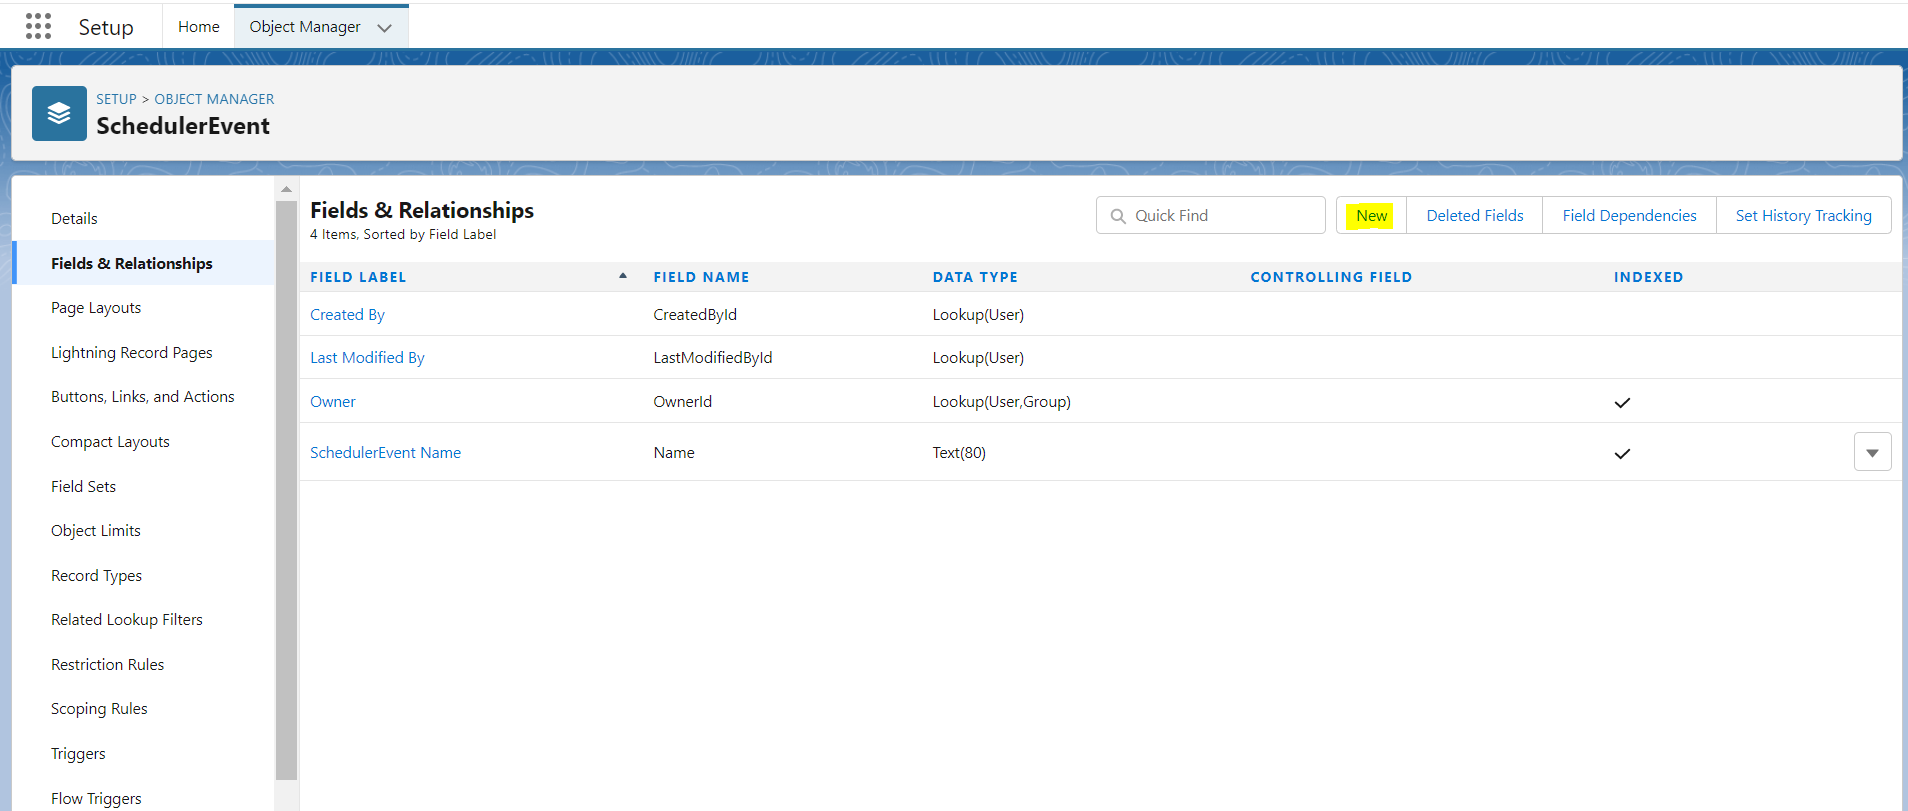Viewport: 1908px width, 811px height.
Task: Select Page Layouts in the sidebar
Action: pos(96,308)
